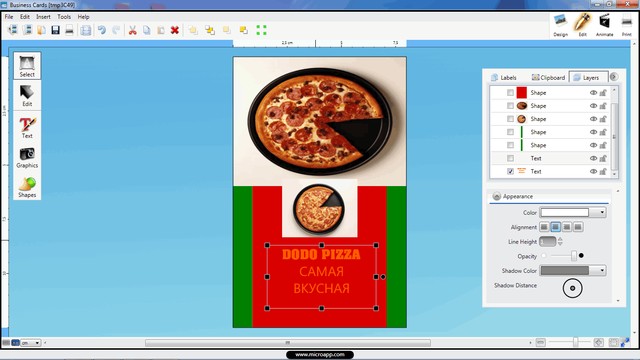Choose the Select tool in left toolbox
The width and height of the screenshot is (640, 360).
(27, 65)
